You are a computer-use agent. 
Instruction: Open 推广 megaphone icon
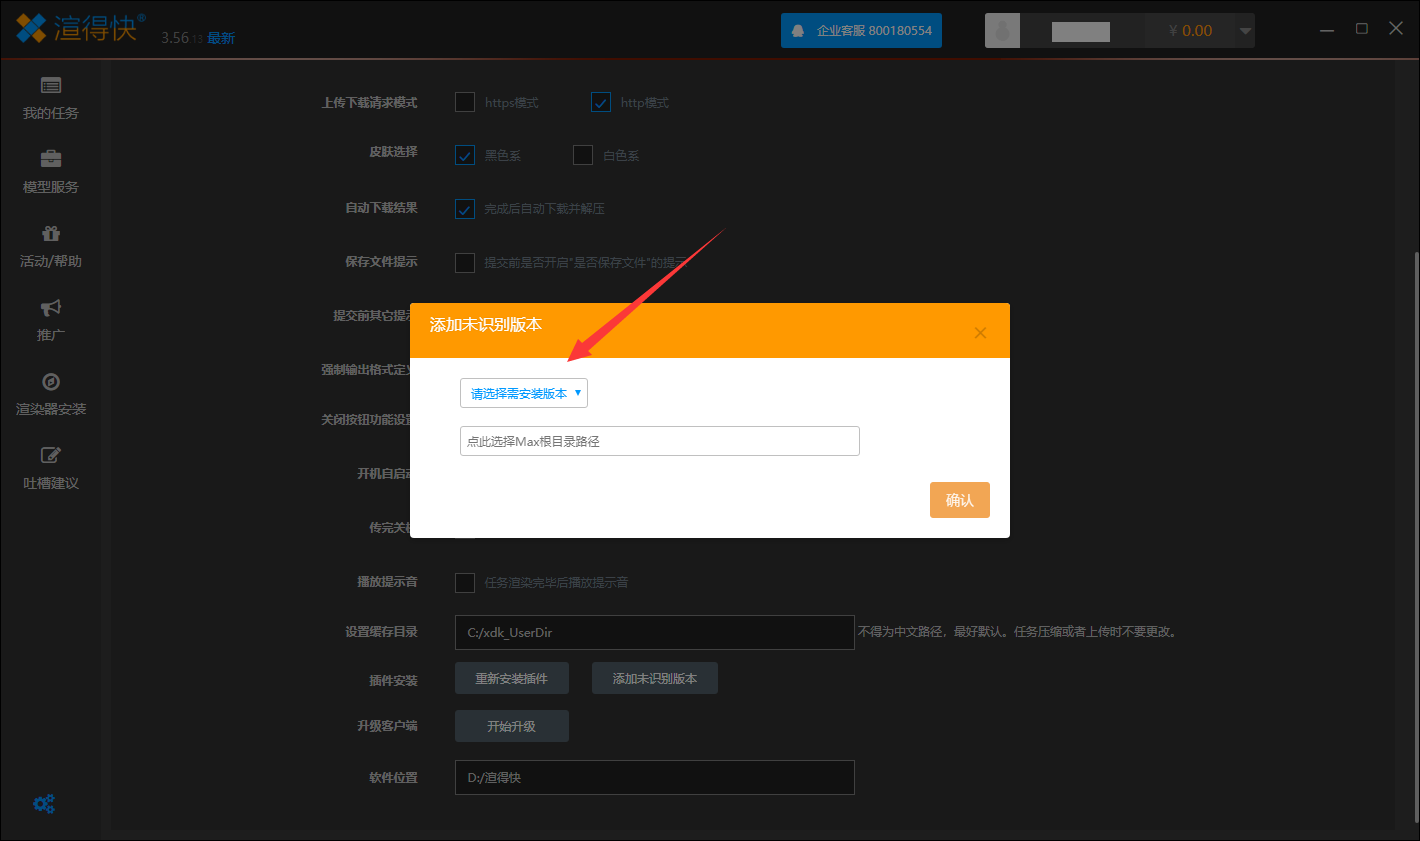(x=51, y=307)
